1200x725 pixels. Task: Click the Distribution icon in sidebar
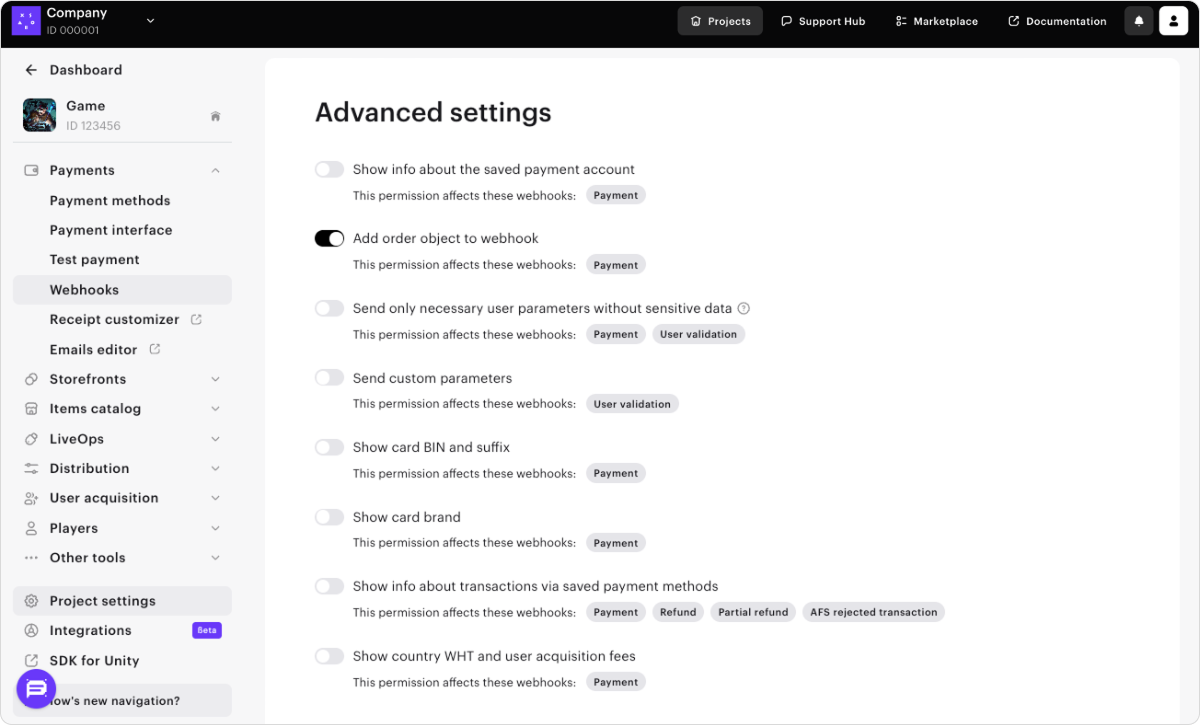point(31,468)
